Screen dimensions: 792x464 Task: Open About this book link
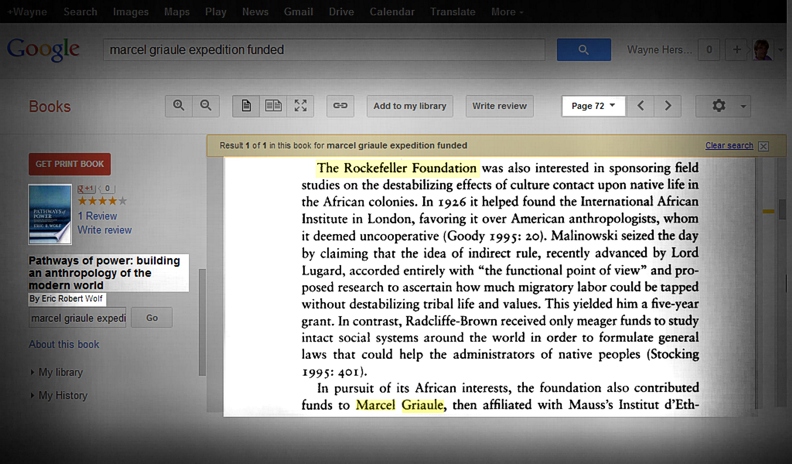64,344
